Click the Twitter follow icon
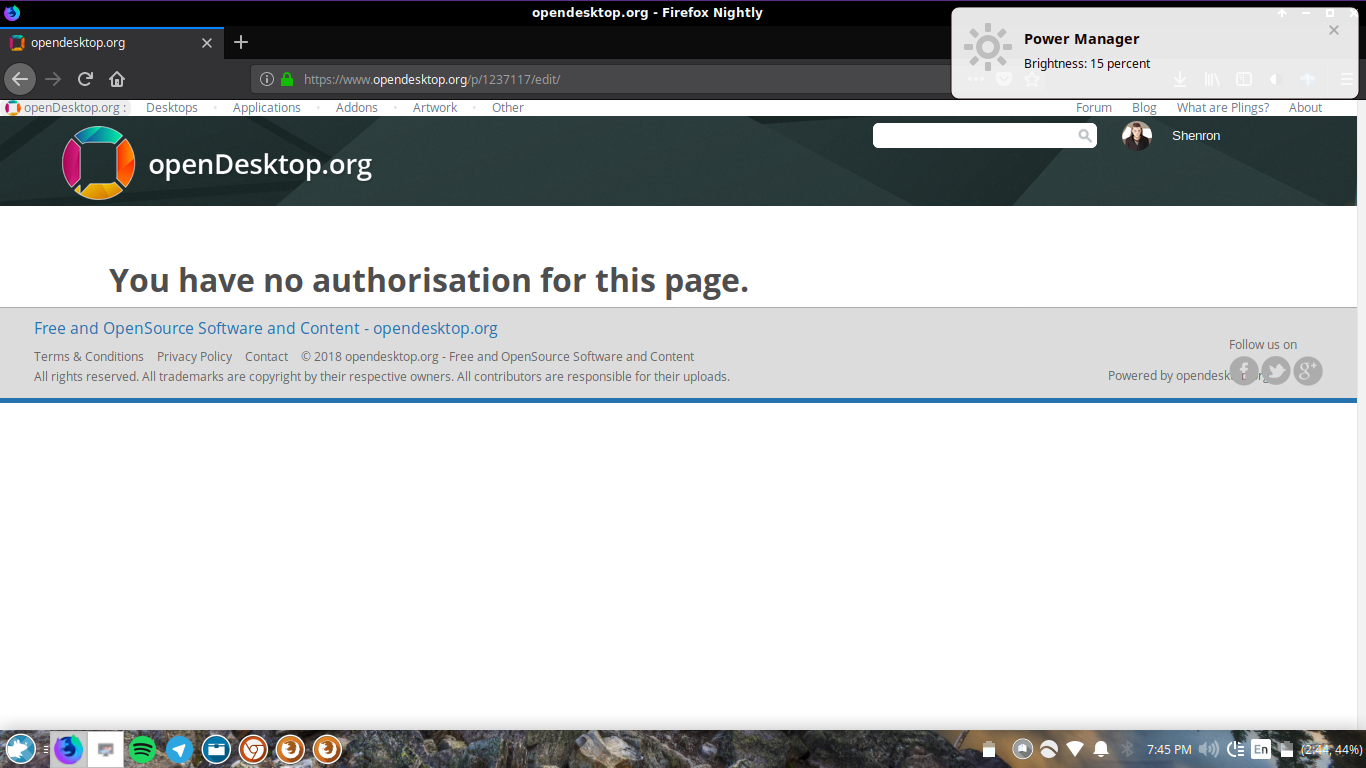Screen dimensions: 1366x768 pos(1276,371)
